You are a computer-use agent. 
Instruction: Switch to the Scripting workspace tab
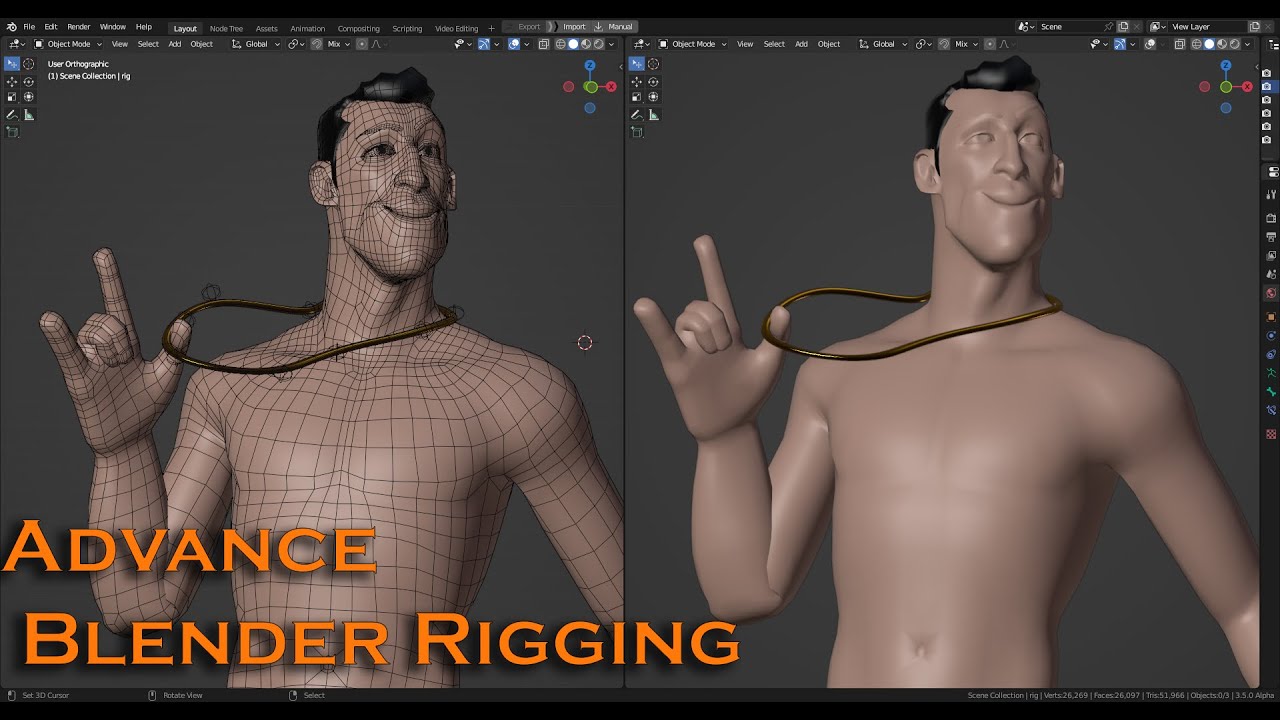point(407,28)
